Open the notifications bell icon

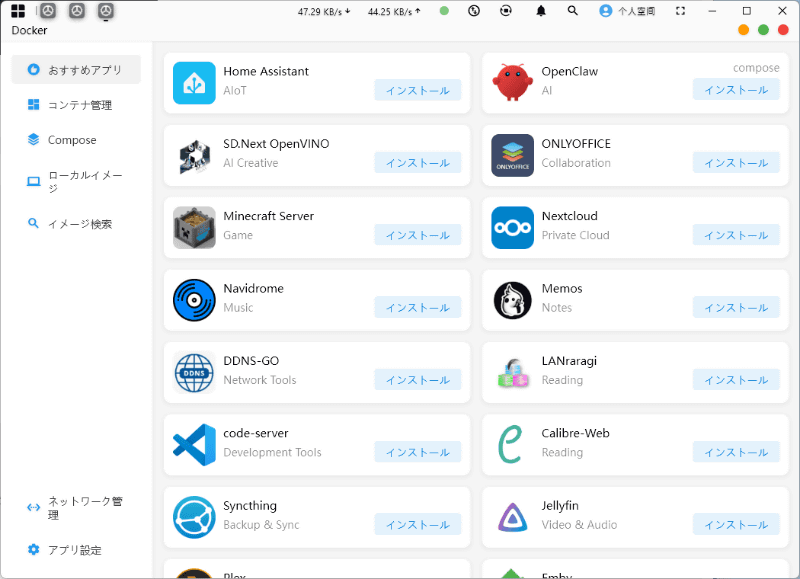click(541, 11)
